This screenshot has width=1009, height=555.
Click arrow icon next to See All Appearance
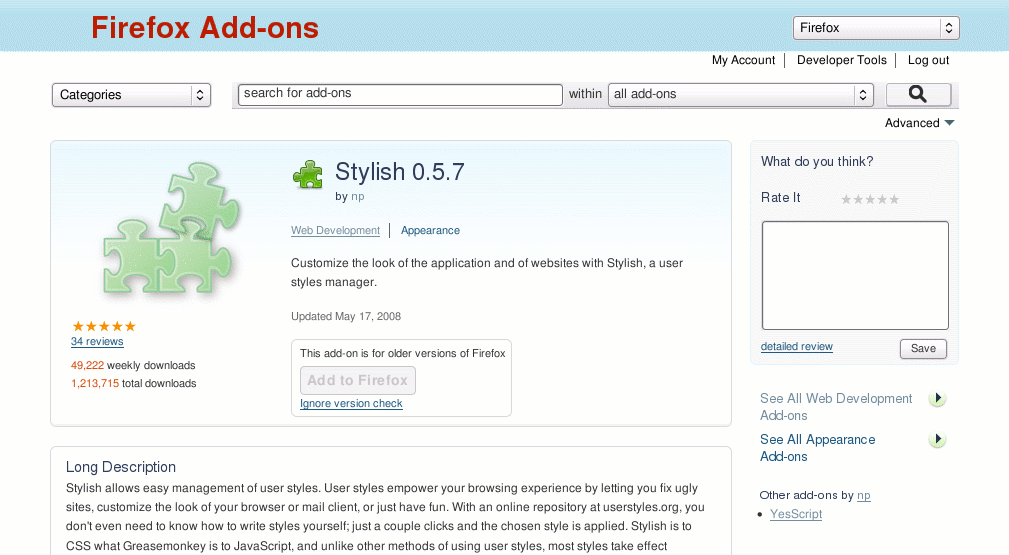(x=938, y=440)
